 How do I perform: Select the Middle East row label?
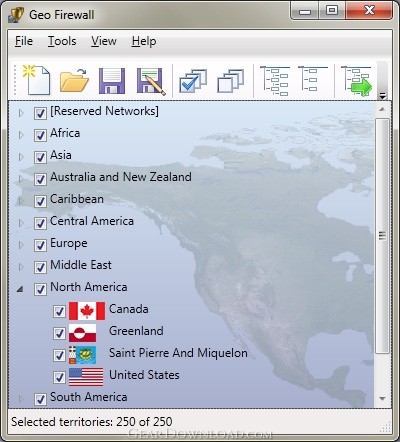(81, 265)
